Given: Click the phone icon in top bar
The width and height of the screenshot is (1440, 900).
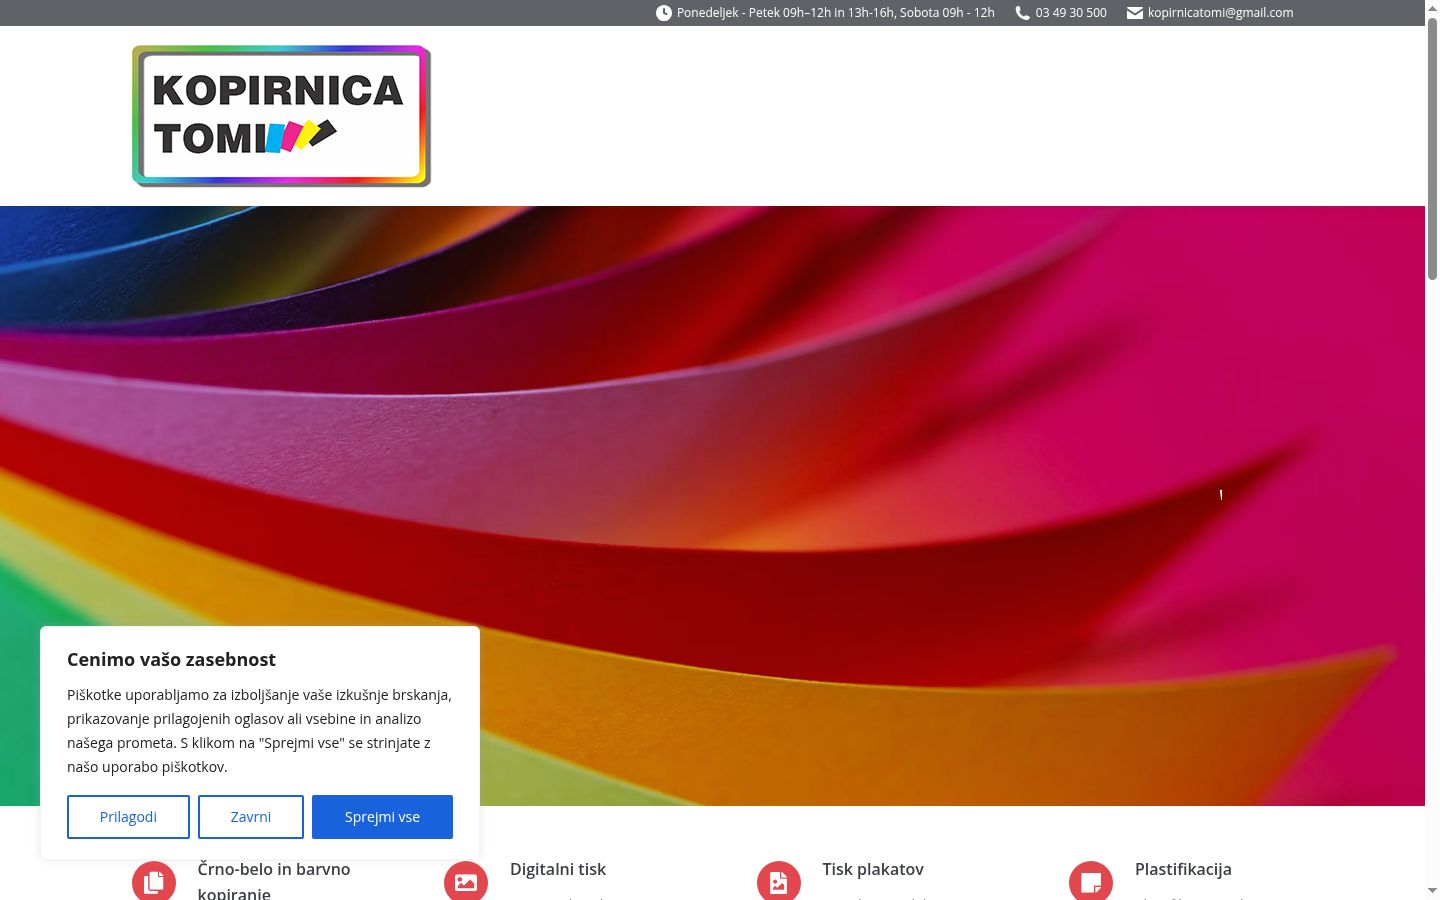Looking at the screenshot, I should pos(1022,13).
